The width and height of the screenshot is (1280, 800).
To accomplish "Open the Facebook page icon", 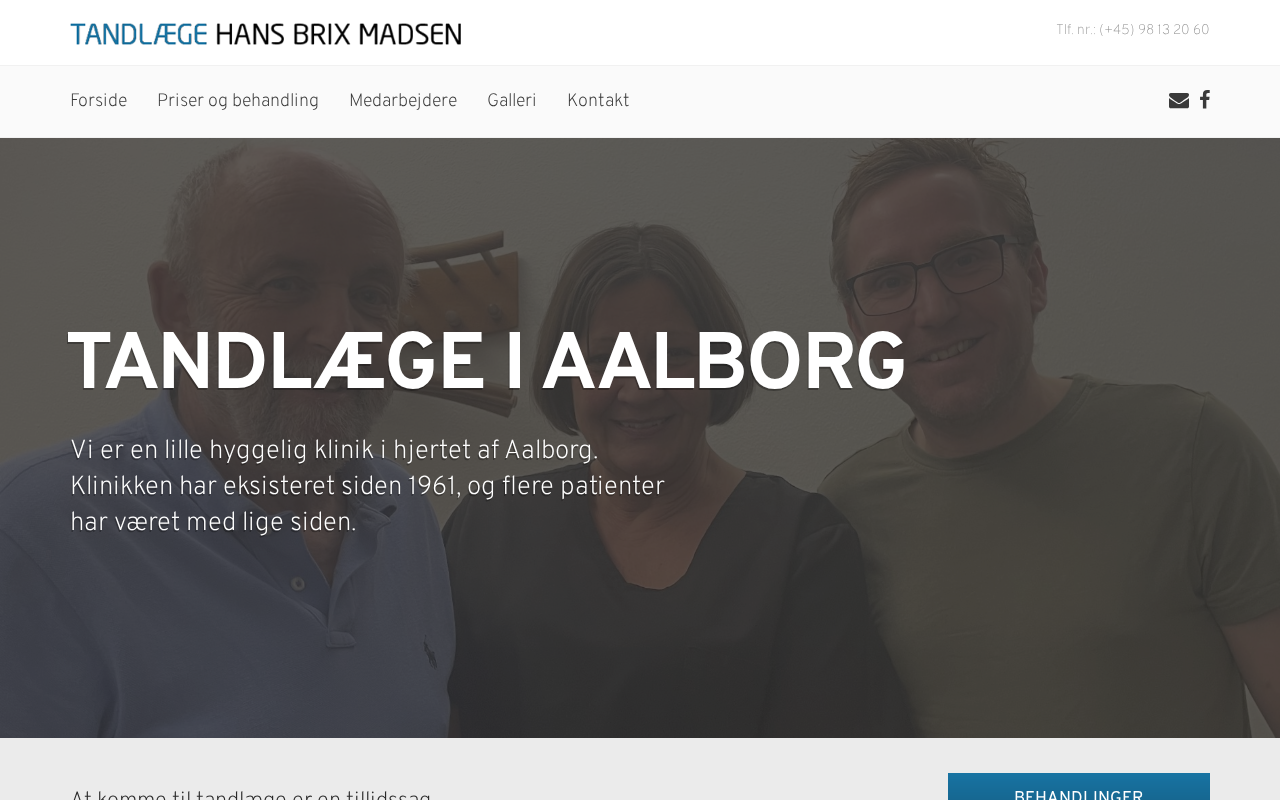I will click(1205, 99).
